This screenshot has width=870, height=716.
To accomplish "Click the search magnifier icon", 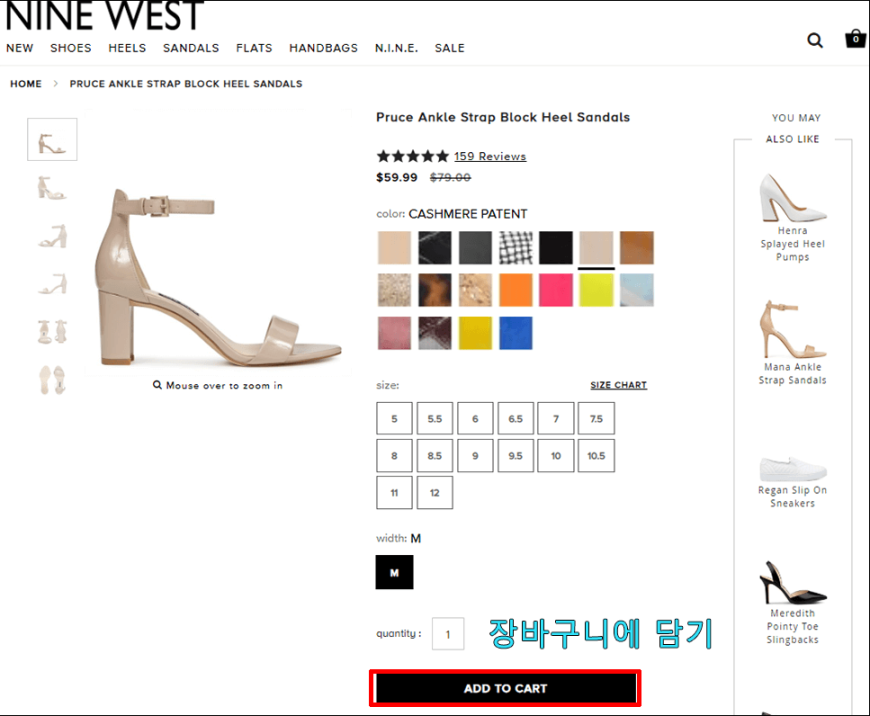I will [815, 40].
